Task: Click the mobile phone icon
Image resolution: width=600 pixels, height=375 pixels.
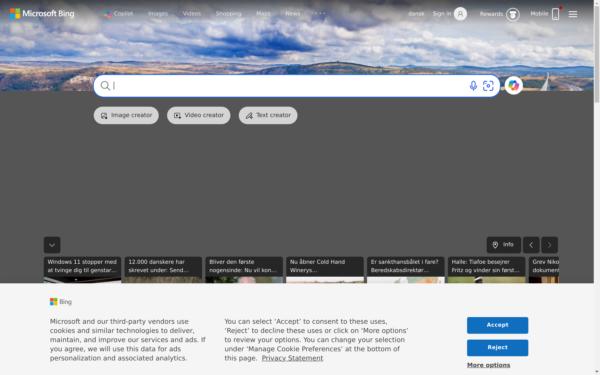Action: [556, 14]
